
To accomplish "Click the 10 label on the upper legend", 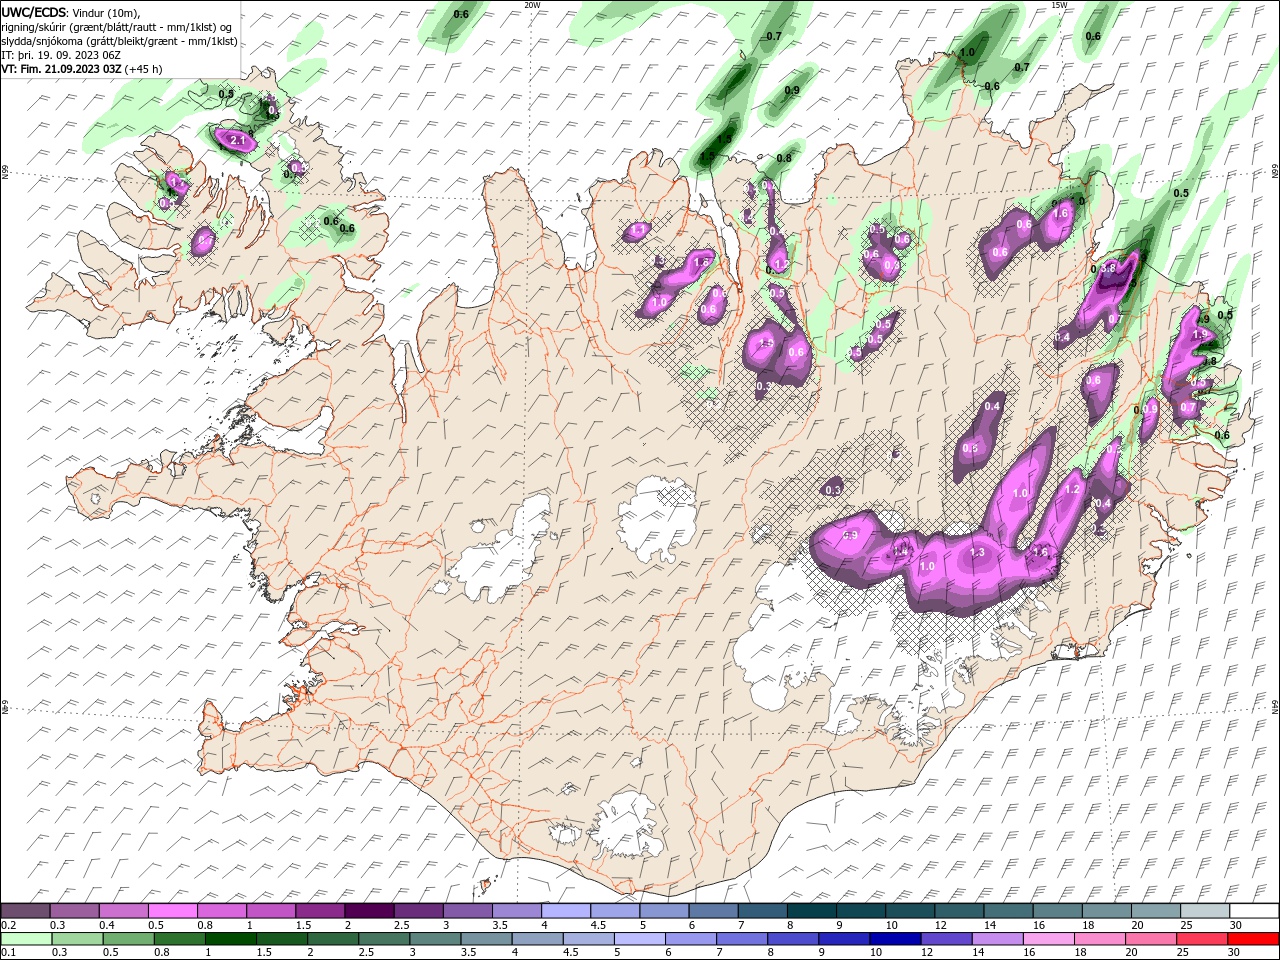I will click(x=891, y=925).
